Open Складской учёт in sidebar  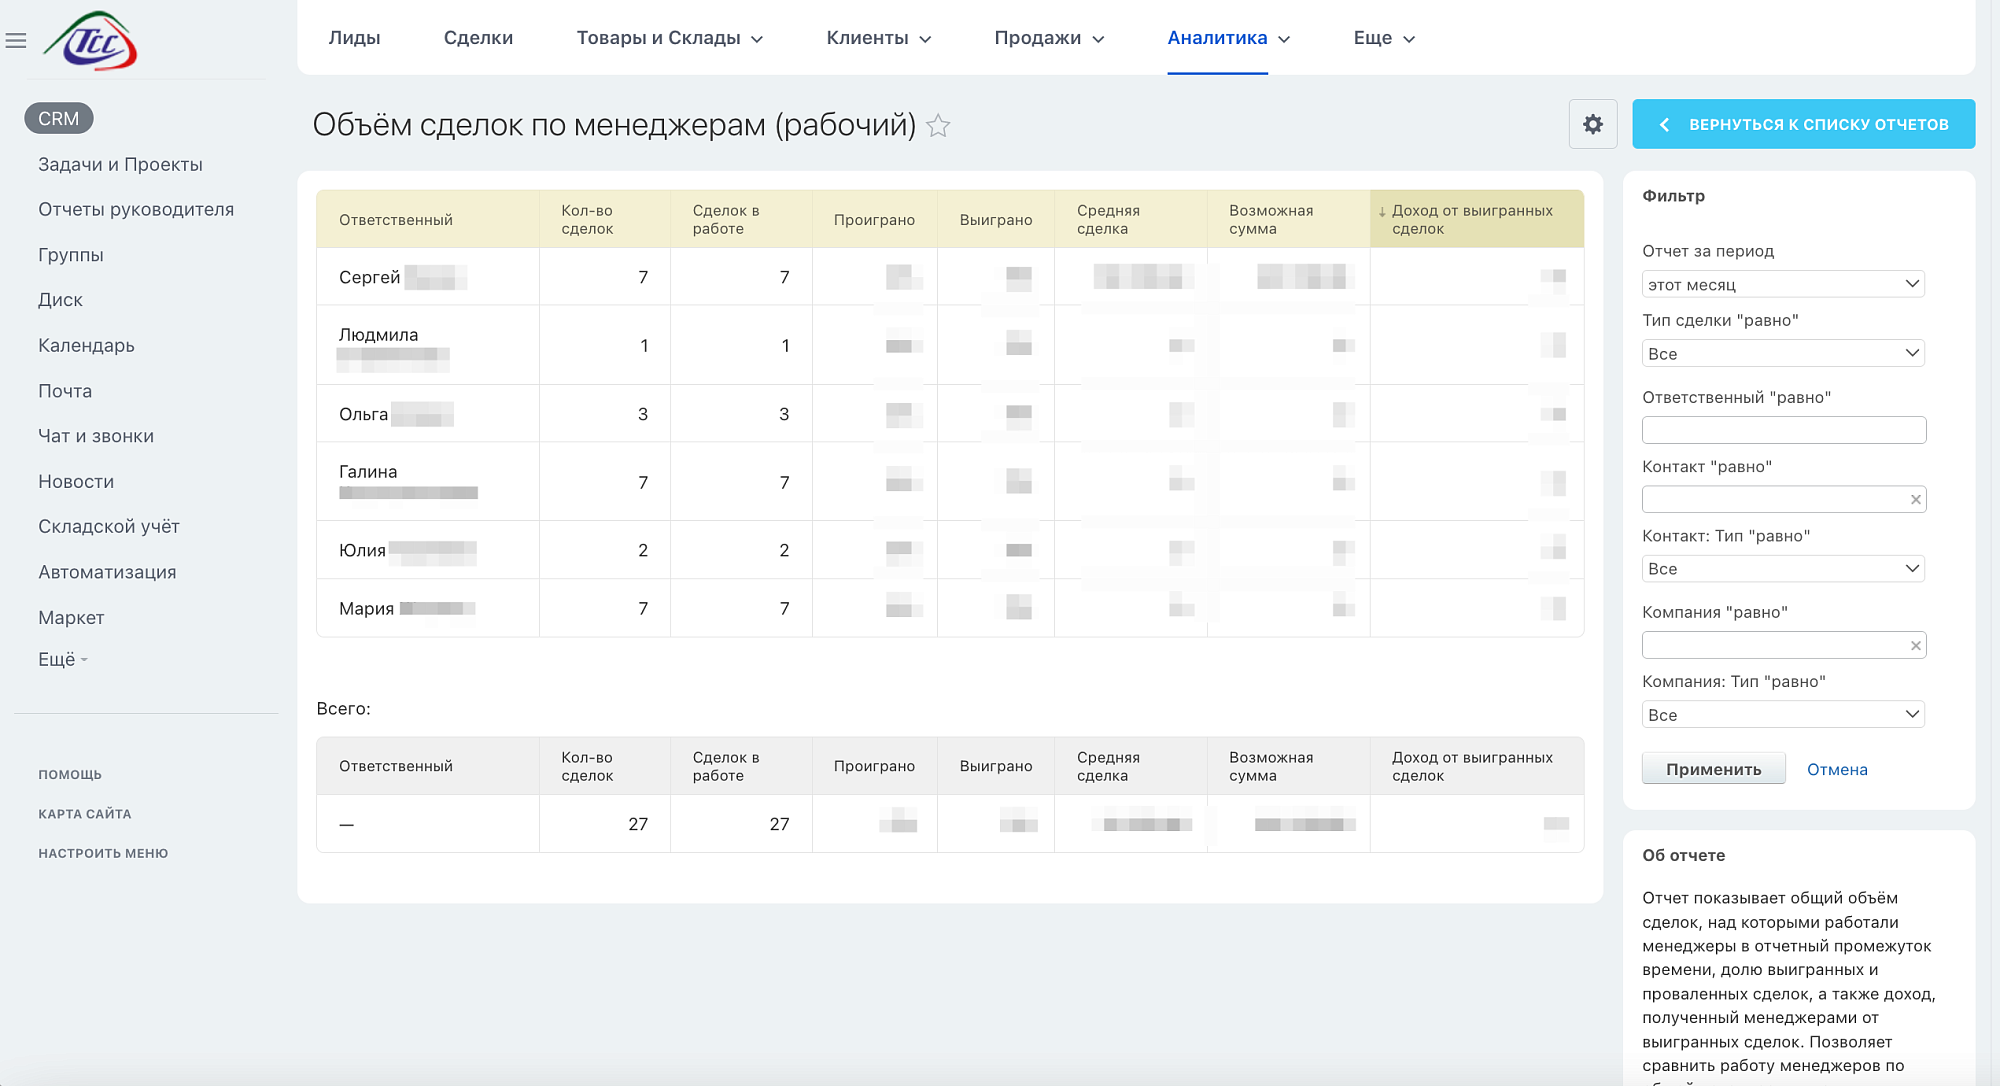pyautogui.click(x=109, y=526)
